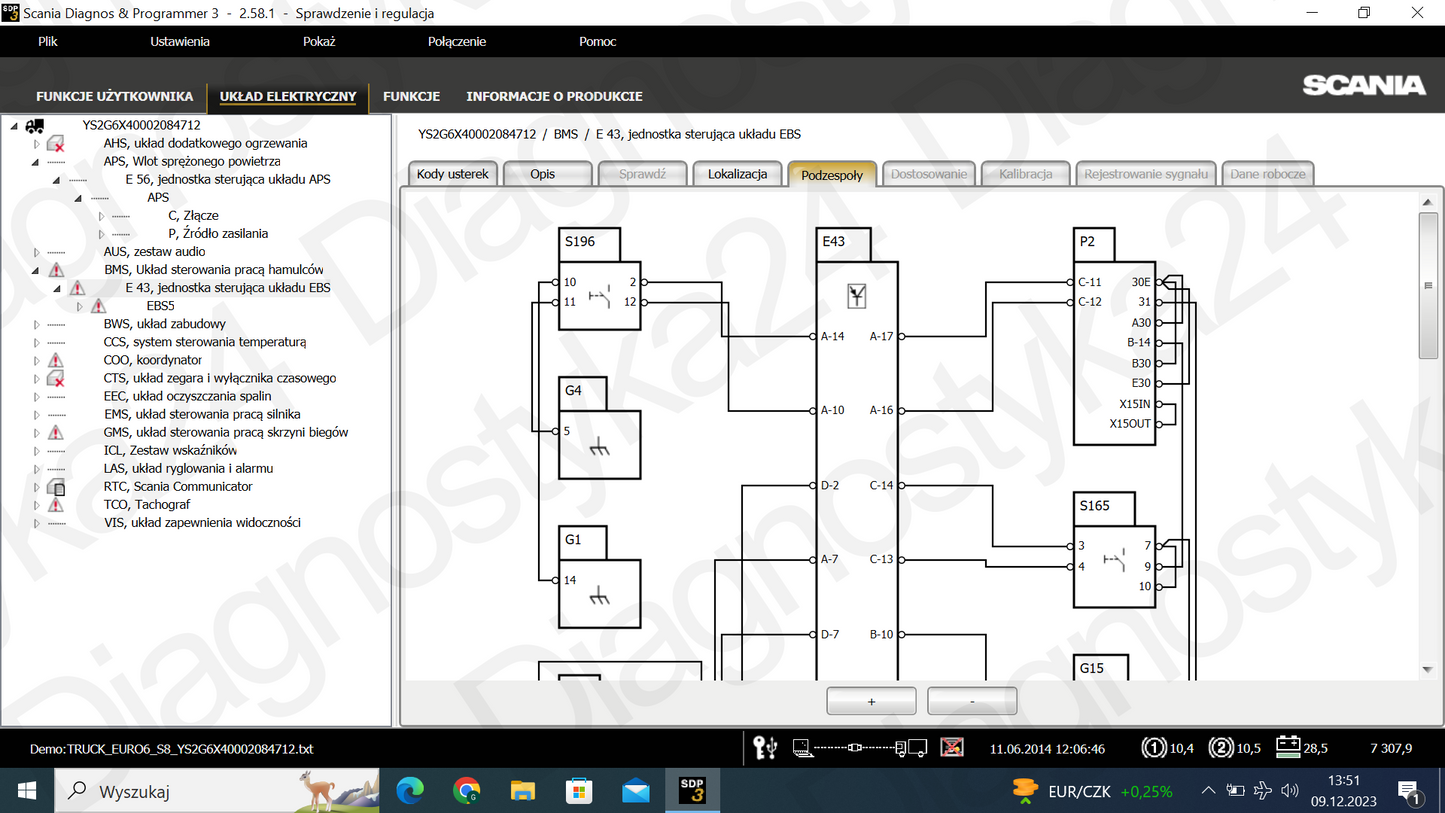Open the Ustawienia menu

pyautogui.click(x=180, y=41)
